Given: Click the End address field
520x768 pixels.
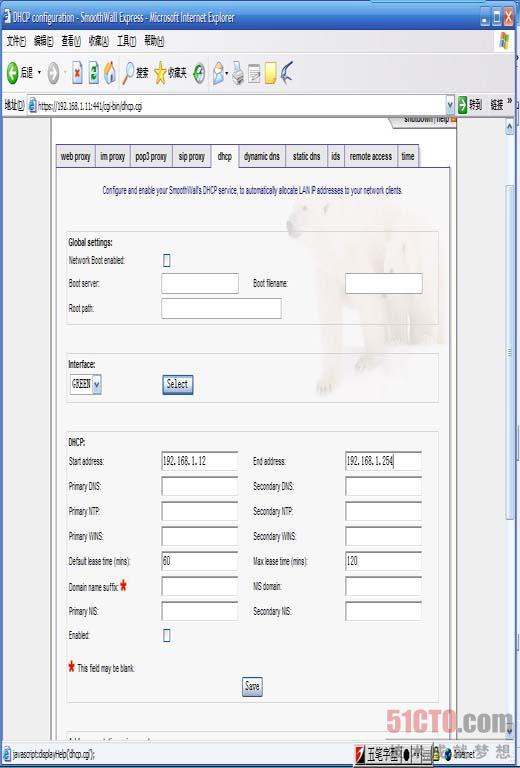Looking at the screenshot, I should (x=383, y=461).
